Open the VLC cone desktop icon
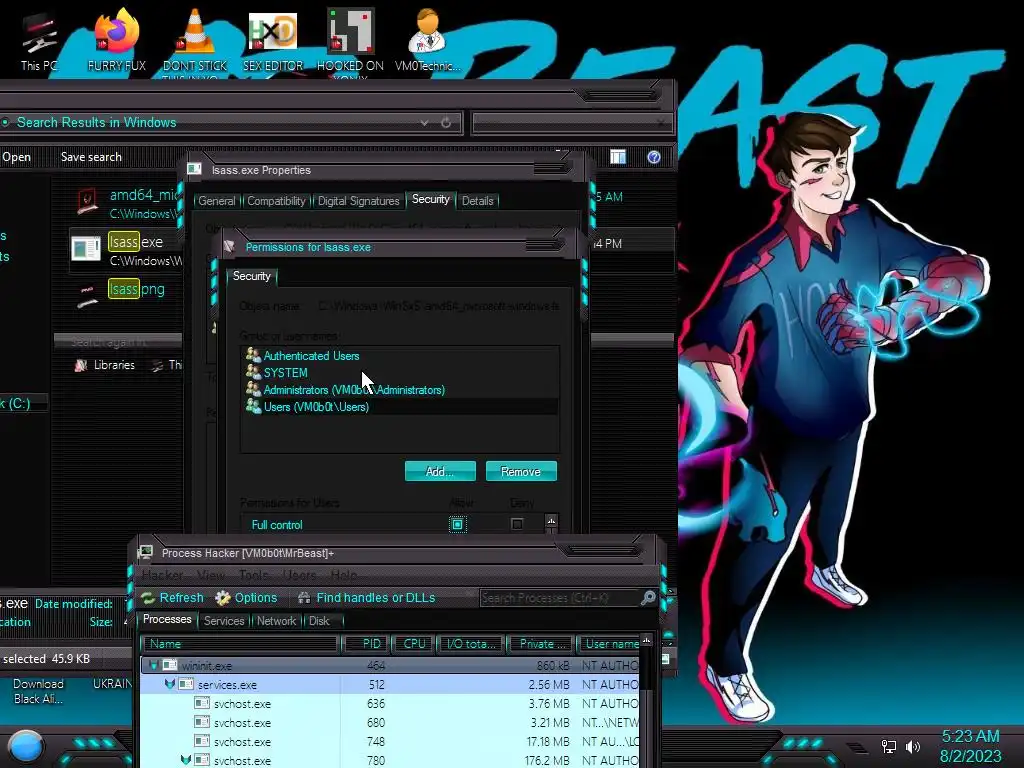The width and height of the screenshot is (1024, 768). [195, 31]
